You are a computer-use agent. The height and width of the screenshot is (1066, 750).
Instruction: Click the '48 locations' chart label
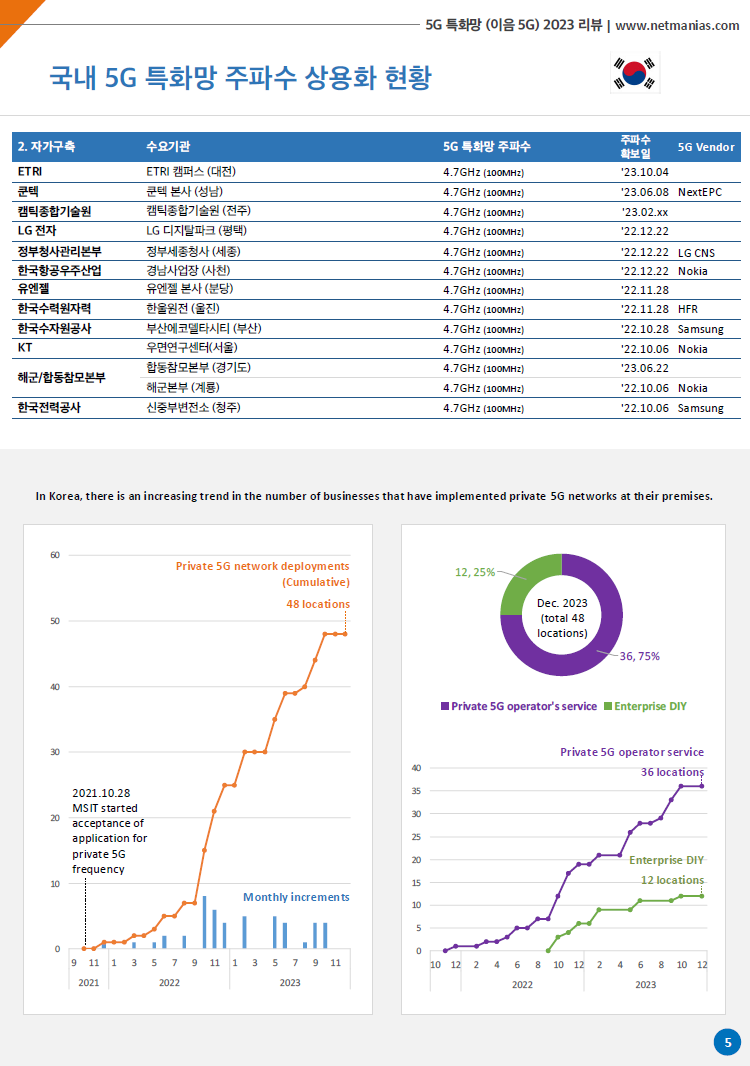point(318,604)
